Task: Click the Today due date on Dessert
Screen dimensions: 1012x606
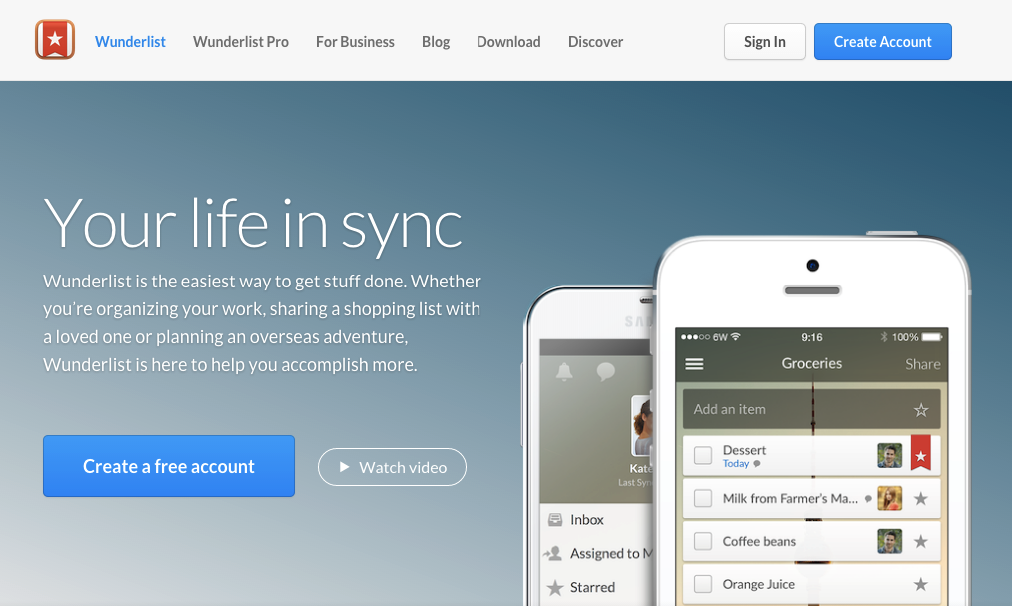Action: (736, 463)
